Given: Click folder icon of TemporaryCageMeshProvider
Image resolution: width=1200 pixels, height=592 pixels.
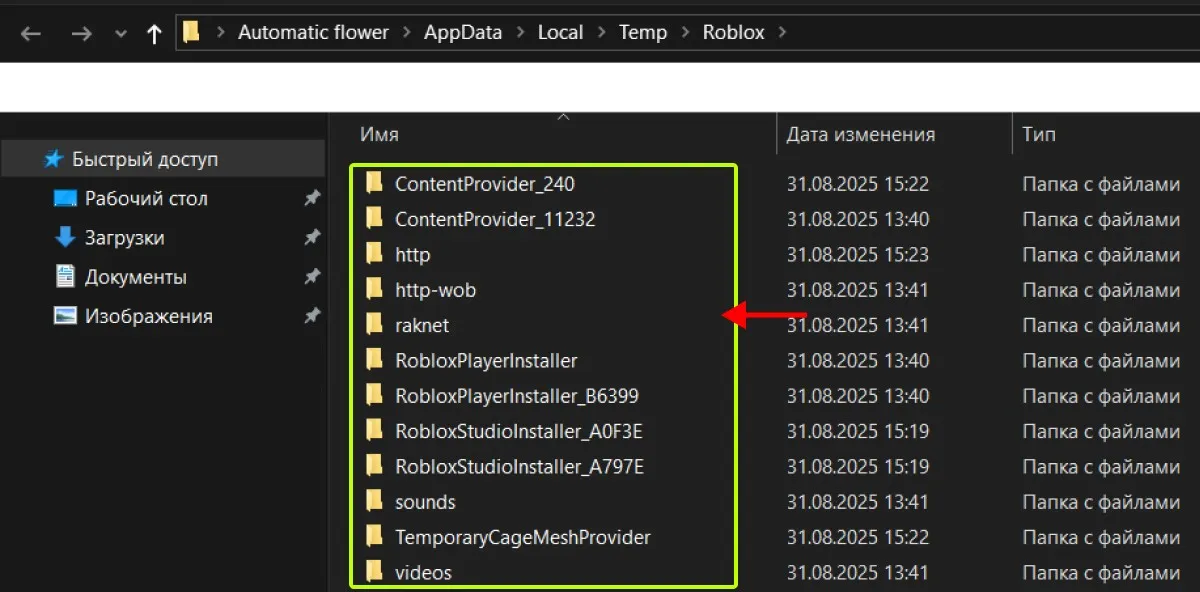Looking at the screenshot, I should [x=374, y=536].
